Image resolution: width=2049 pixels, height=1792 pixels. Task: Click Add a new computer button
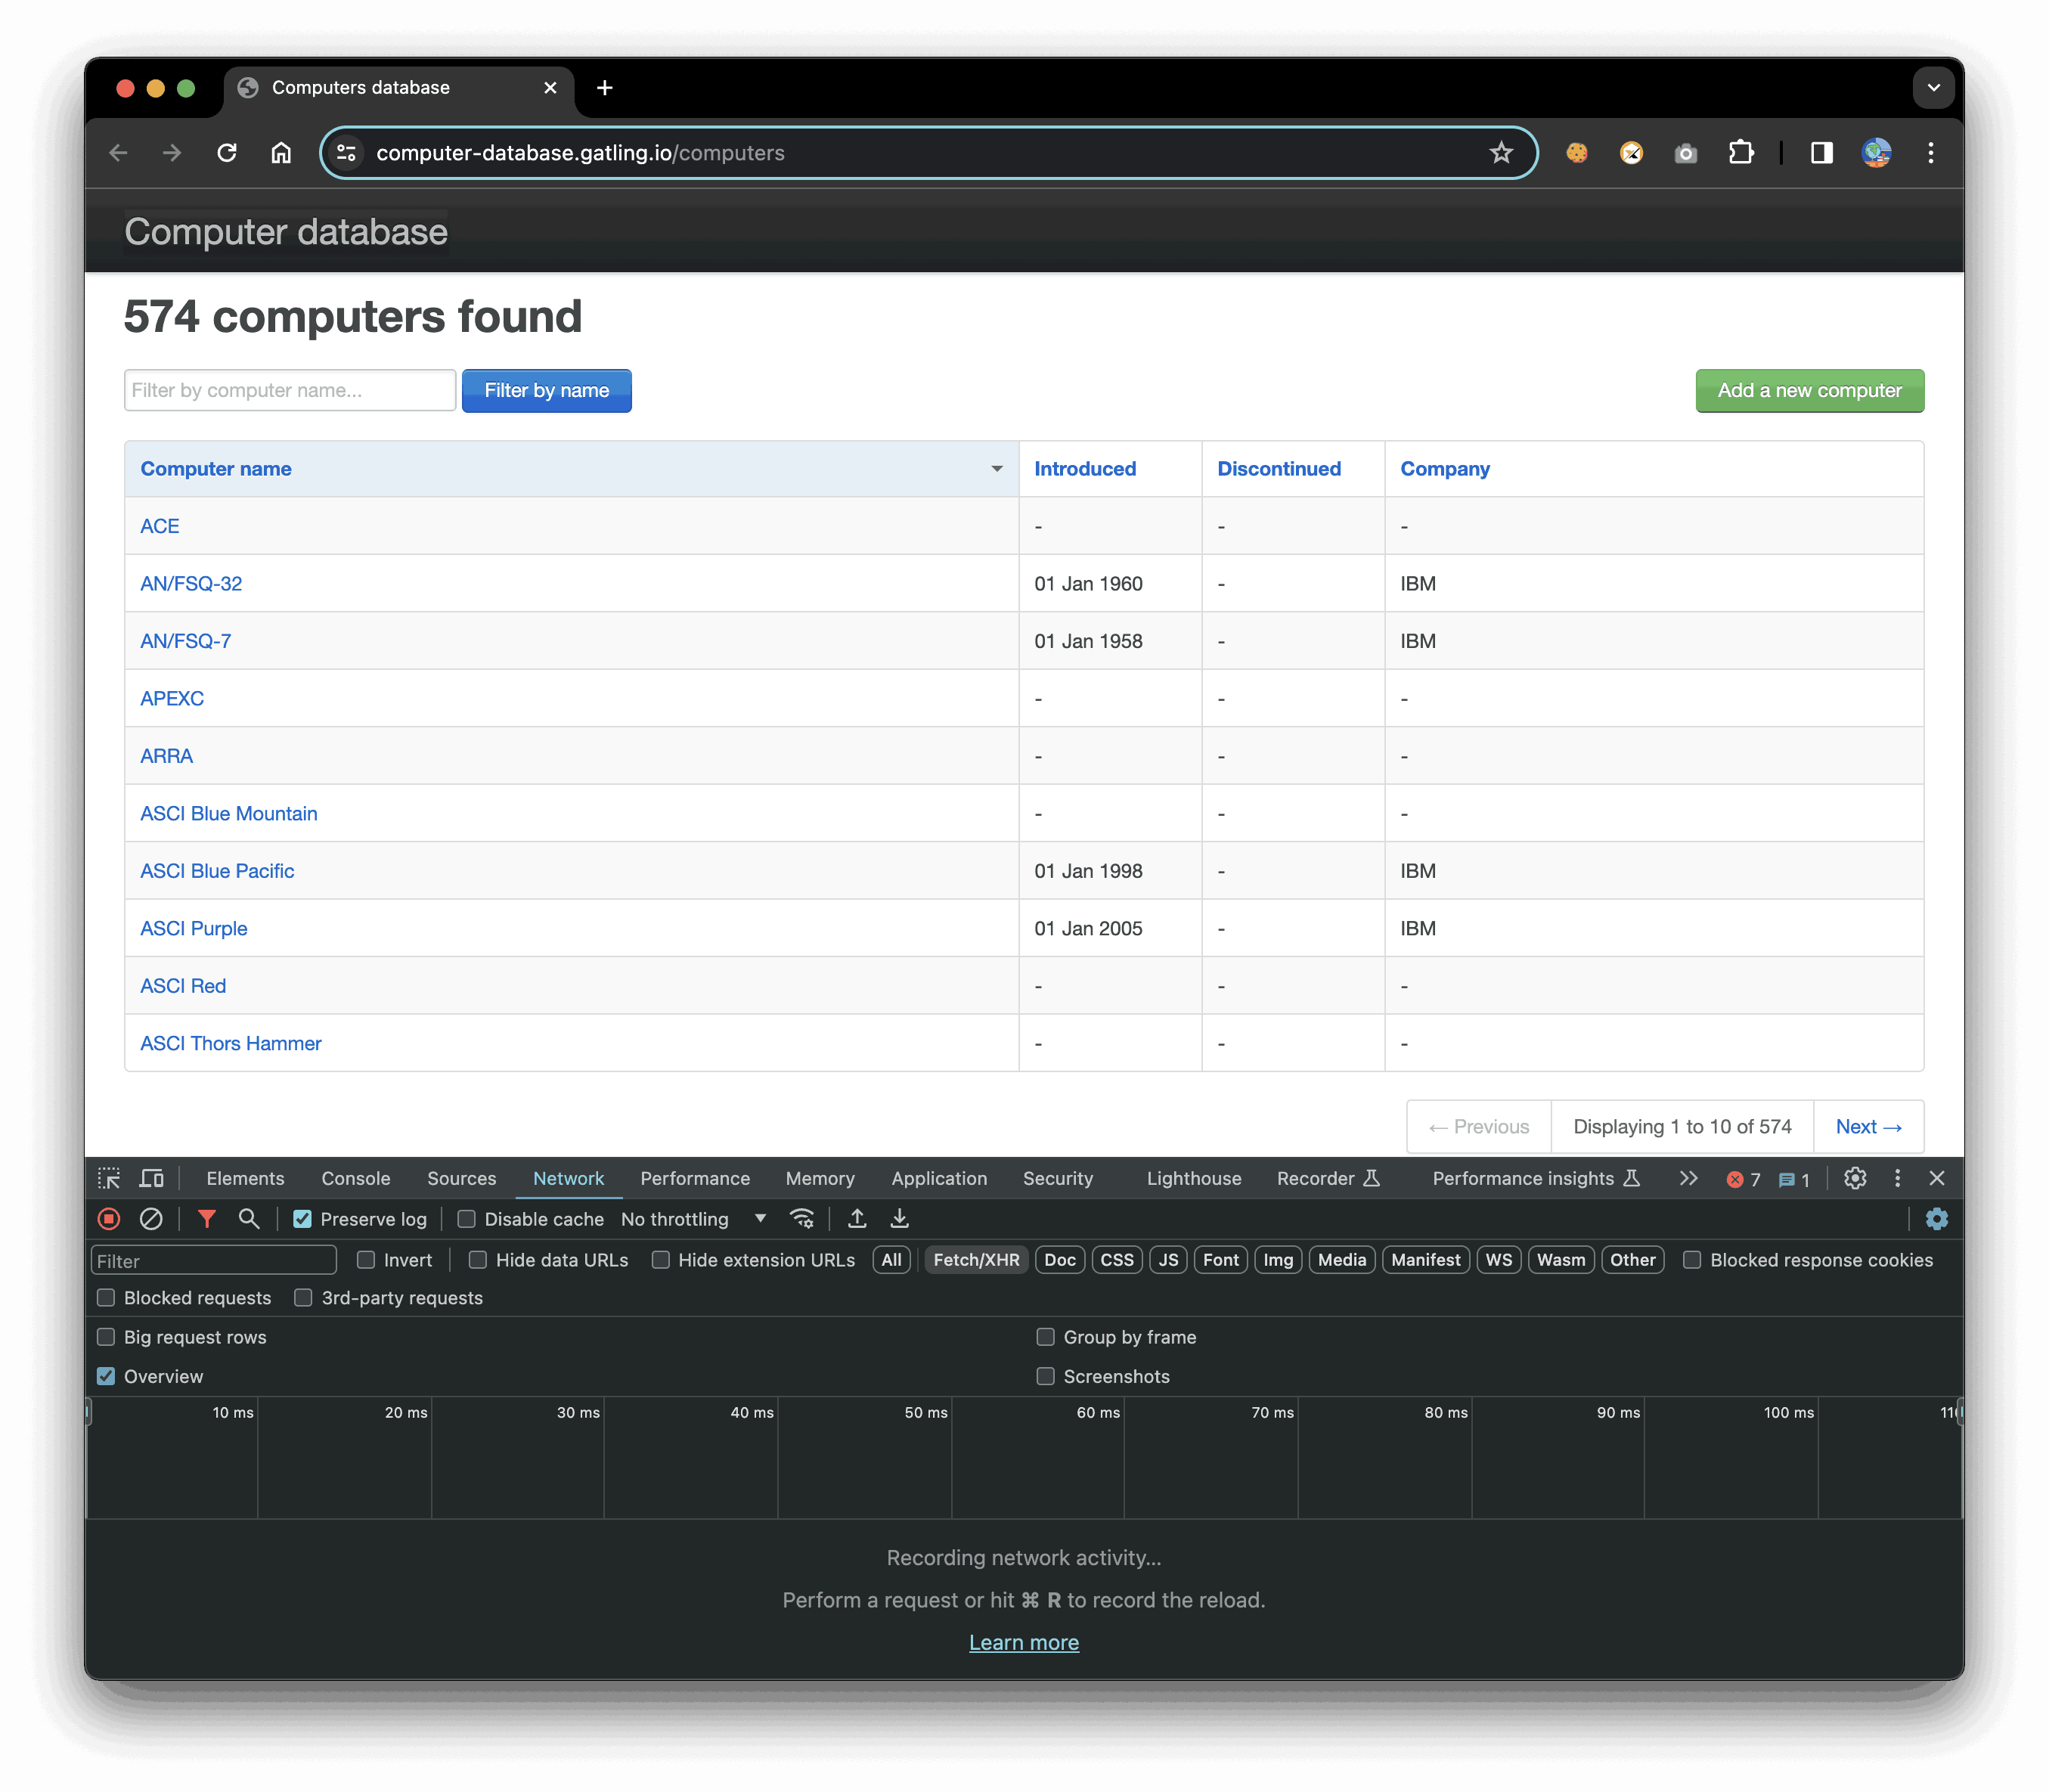click(1809, 390)
